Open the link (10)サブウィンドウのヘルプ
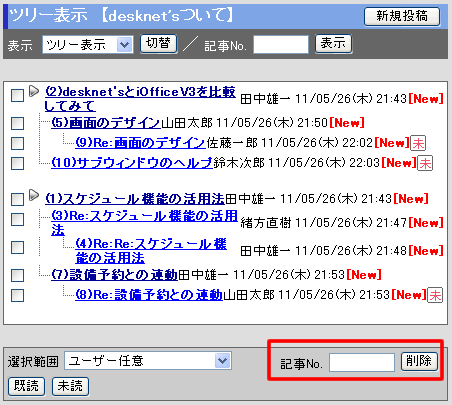 (x=132, y=163)
